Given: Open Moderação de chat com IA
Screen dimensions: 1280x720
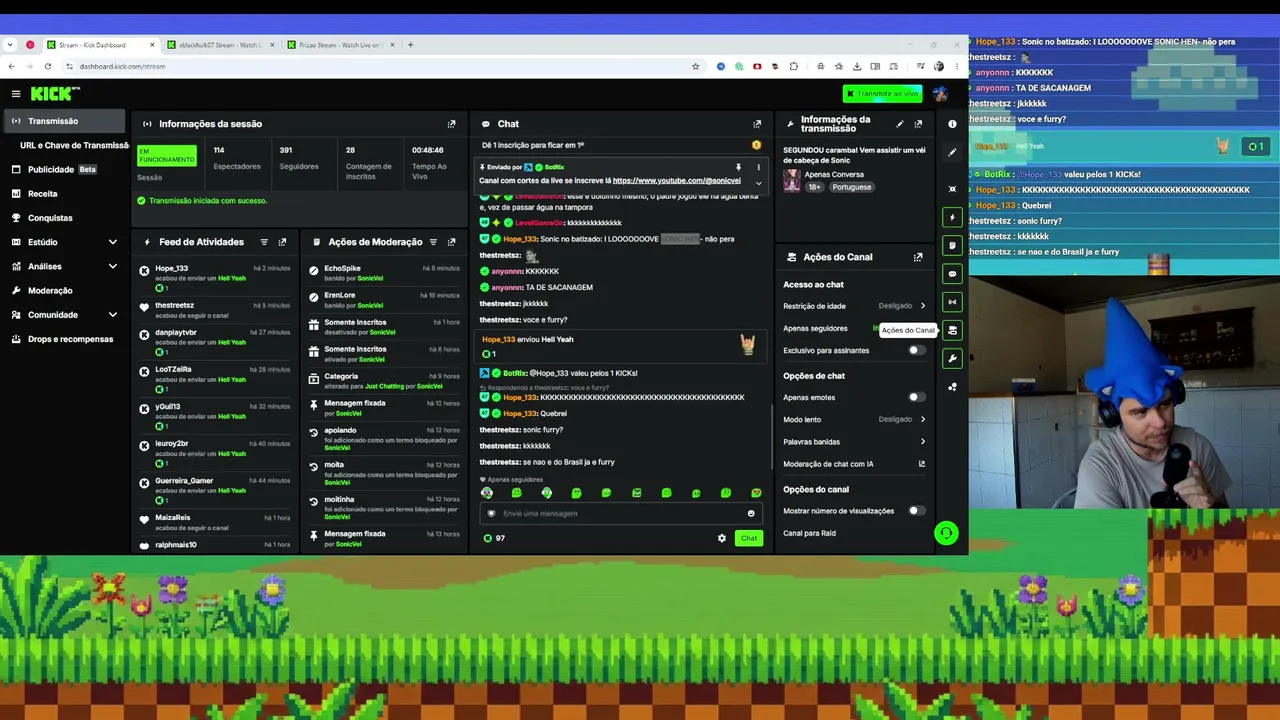Looking at the screenshot, I should (855, 464).
